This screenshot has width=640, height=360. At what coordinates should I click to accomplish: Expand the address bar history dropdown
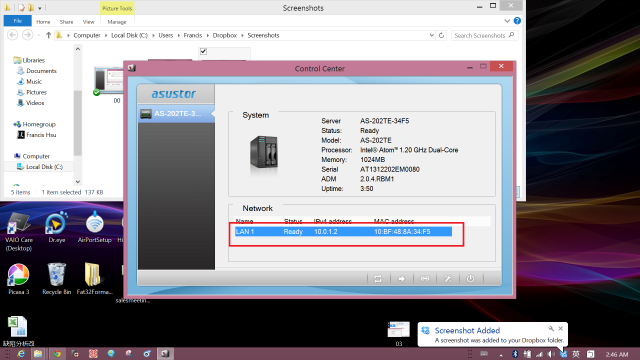(x=431, y=36)
